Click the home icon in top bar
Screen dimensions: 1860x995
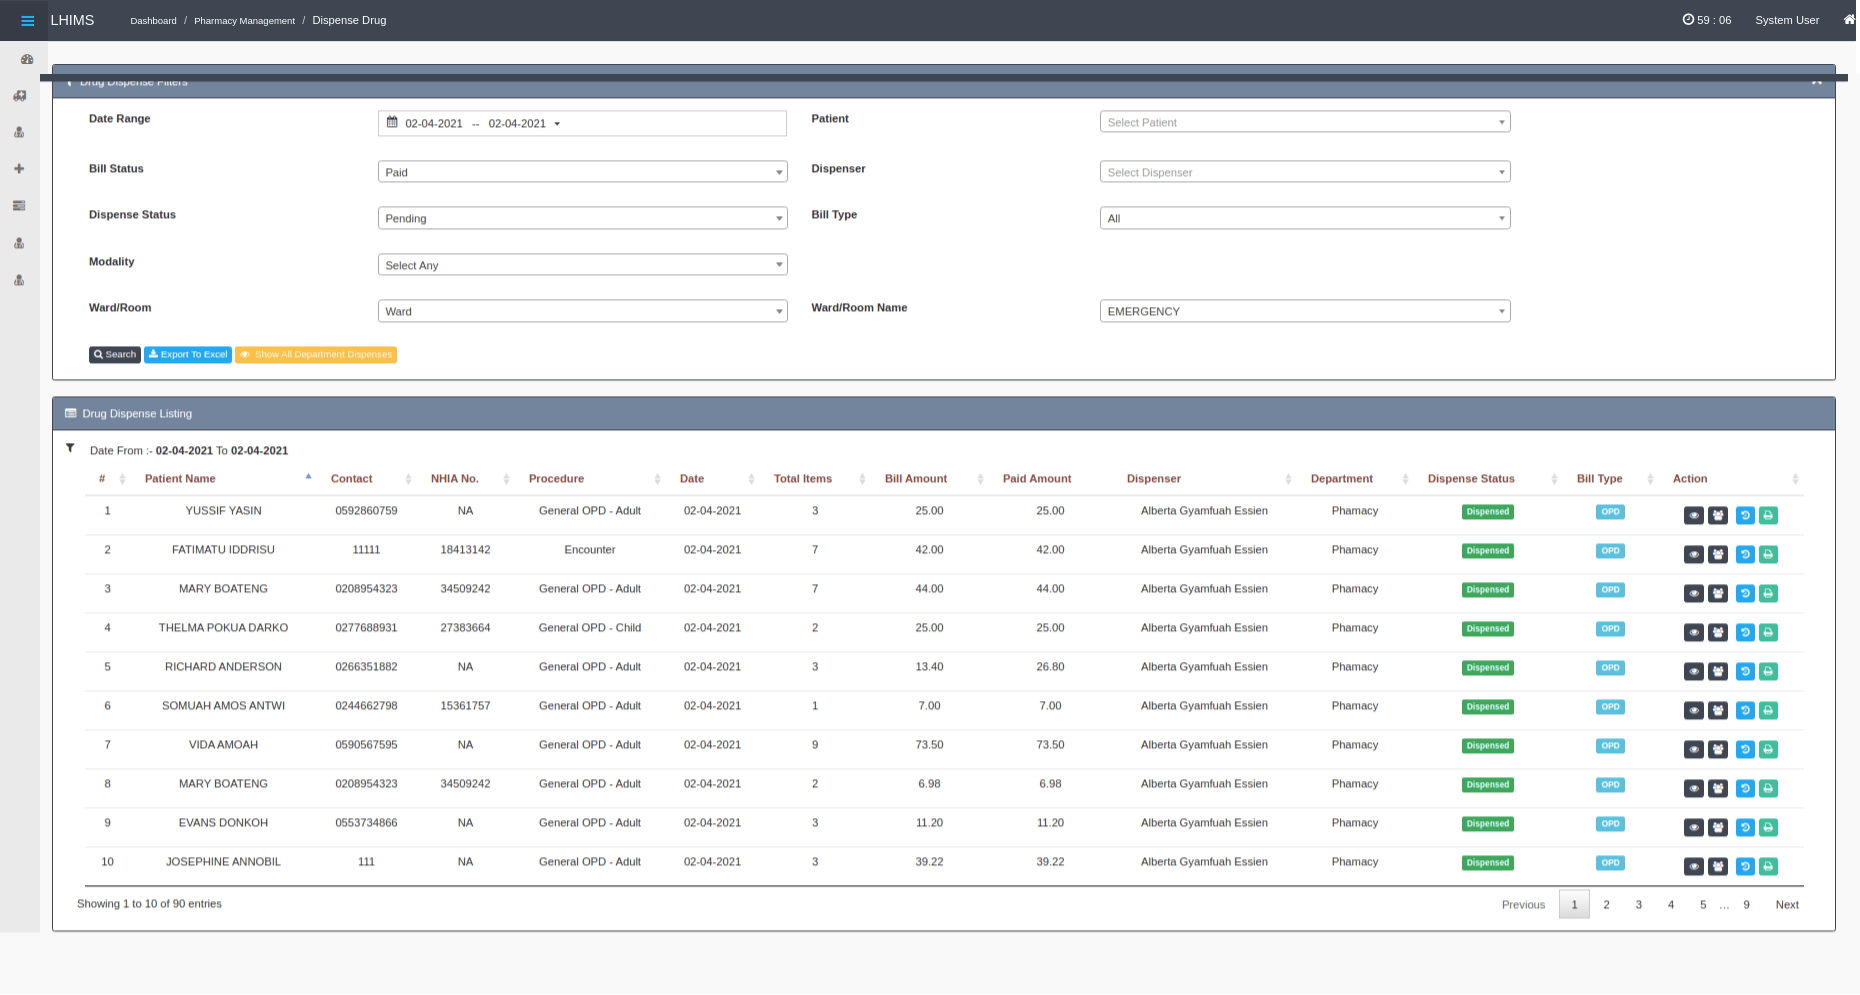point(1849,20)
